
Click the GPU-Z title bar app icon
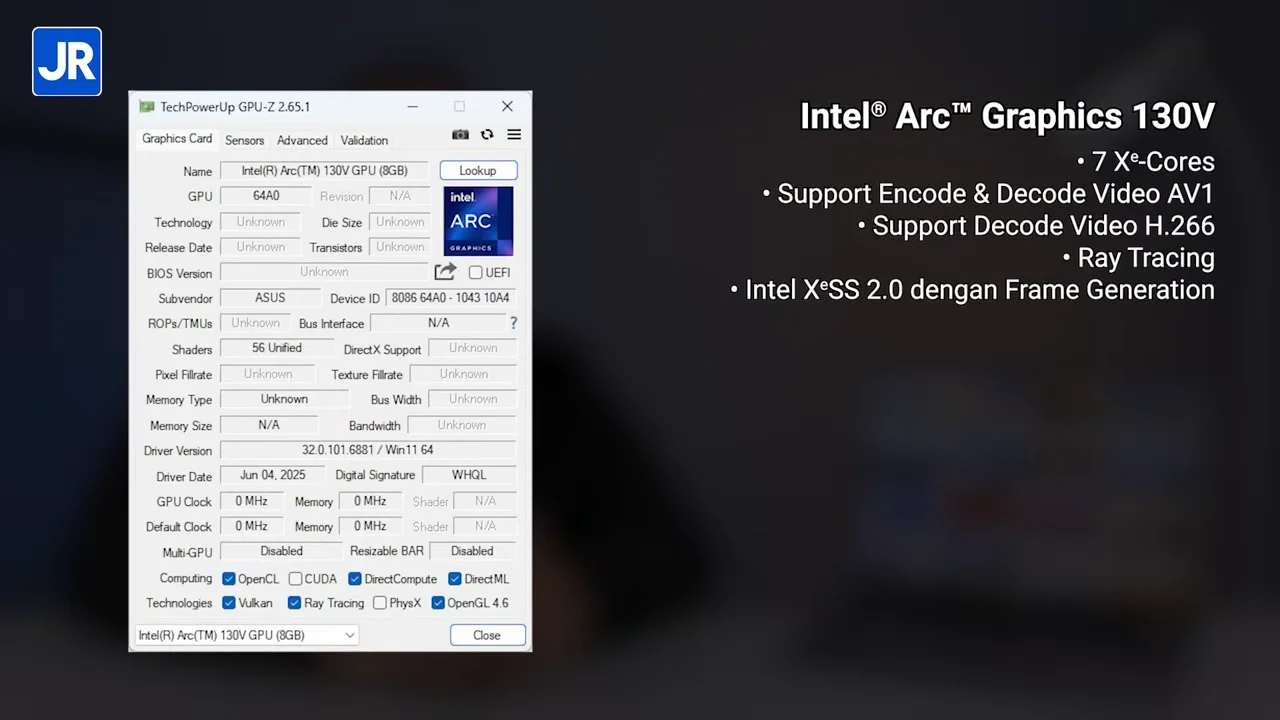[147, 107]
